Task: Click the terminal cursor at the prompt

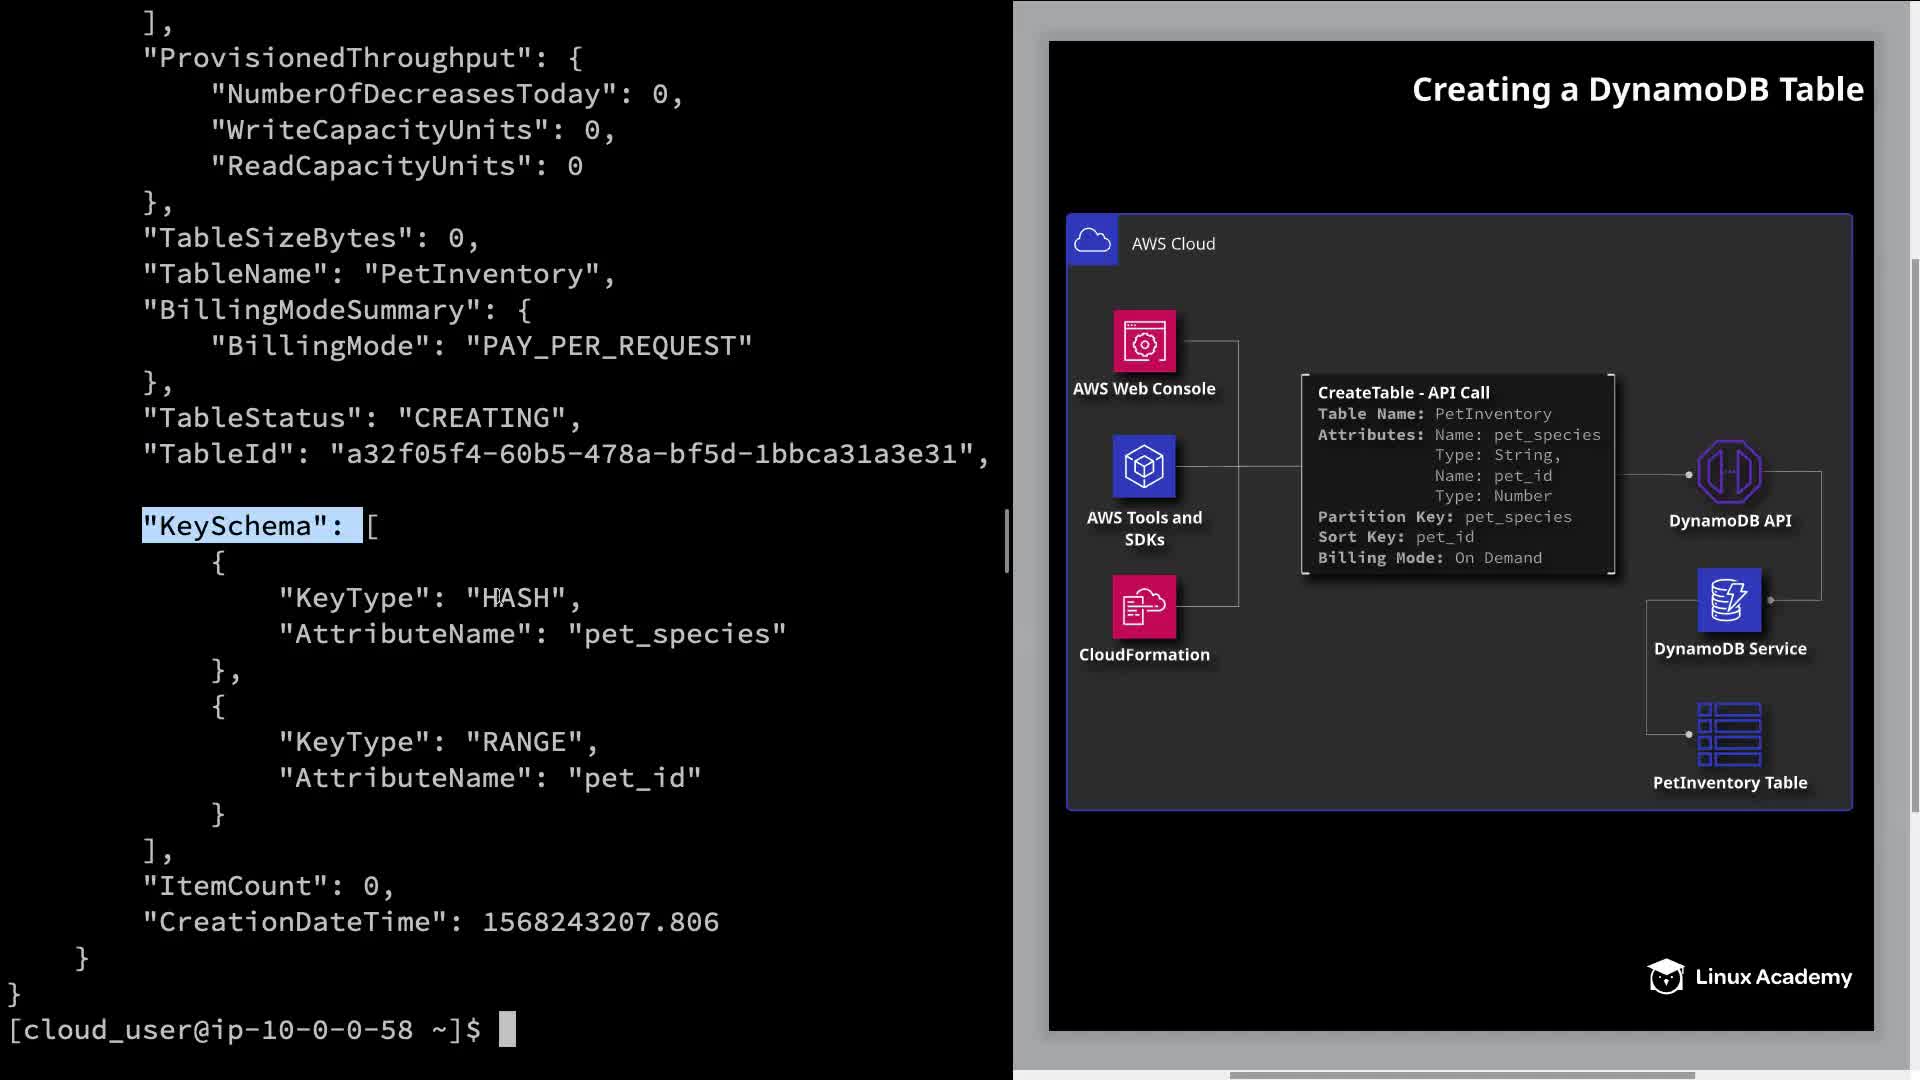Action: pyautogui.click(x=507, y=1029)
